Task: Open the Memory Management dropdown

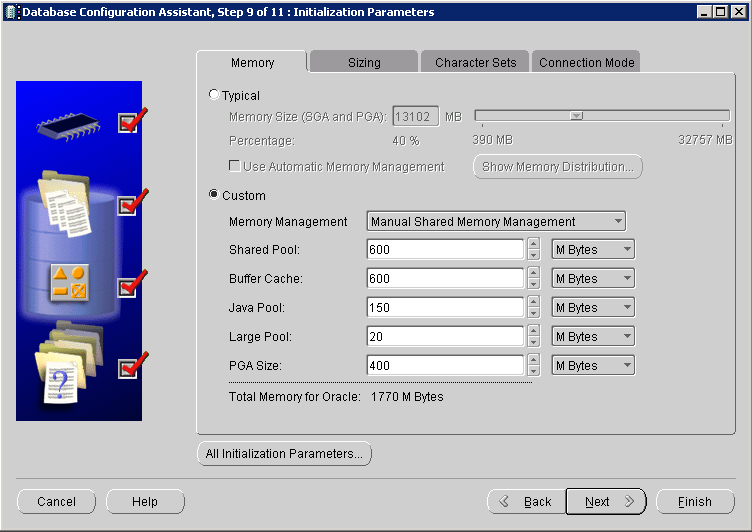Action: [496, 221]
